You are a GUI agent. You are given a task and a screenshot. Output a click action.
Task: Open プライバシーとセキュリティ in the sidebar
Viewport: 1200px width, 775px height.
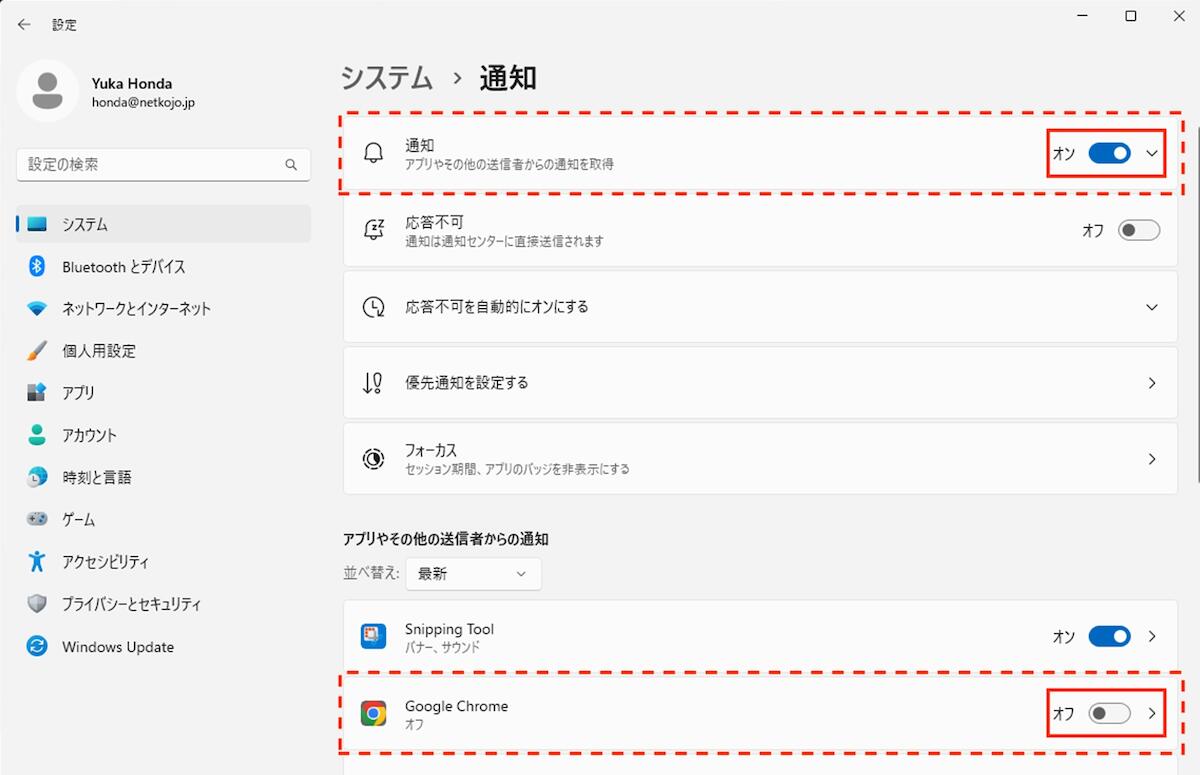click(131, 604)
